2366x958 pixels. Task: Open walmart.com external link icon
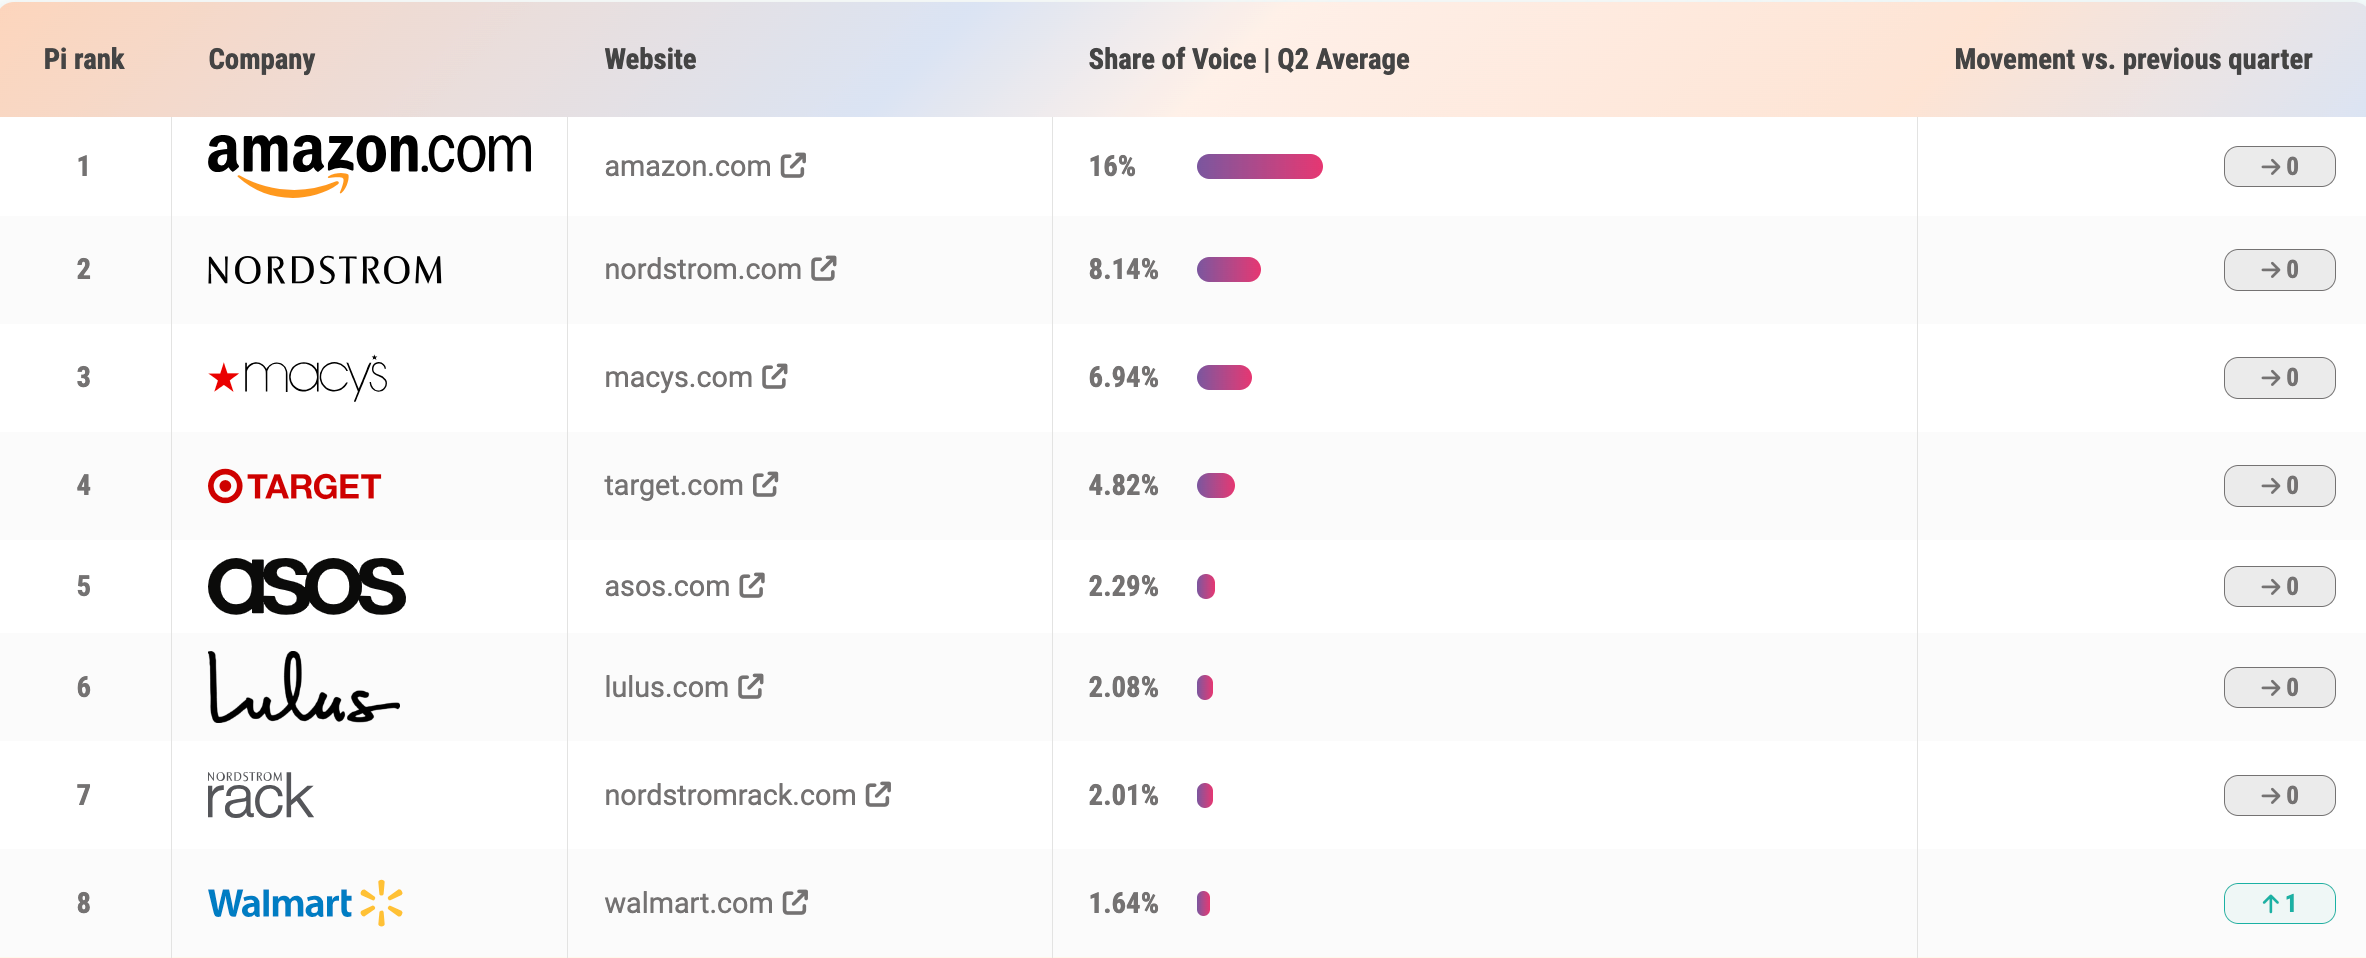click(x=795, y=902)
